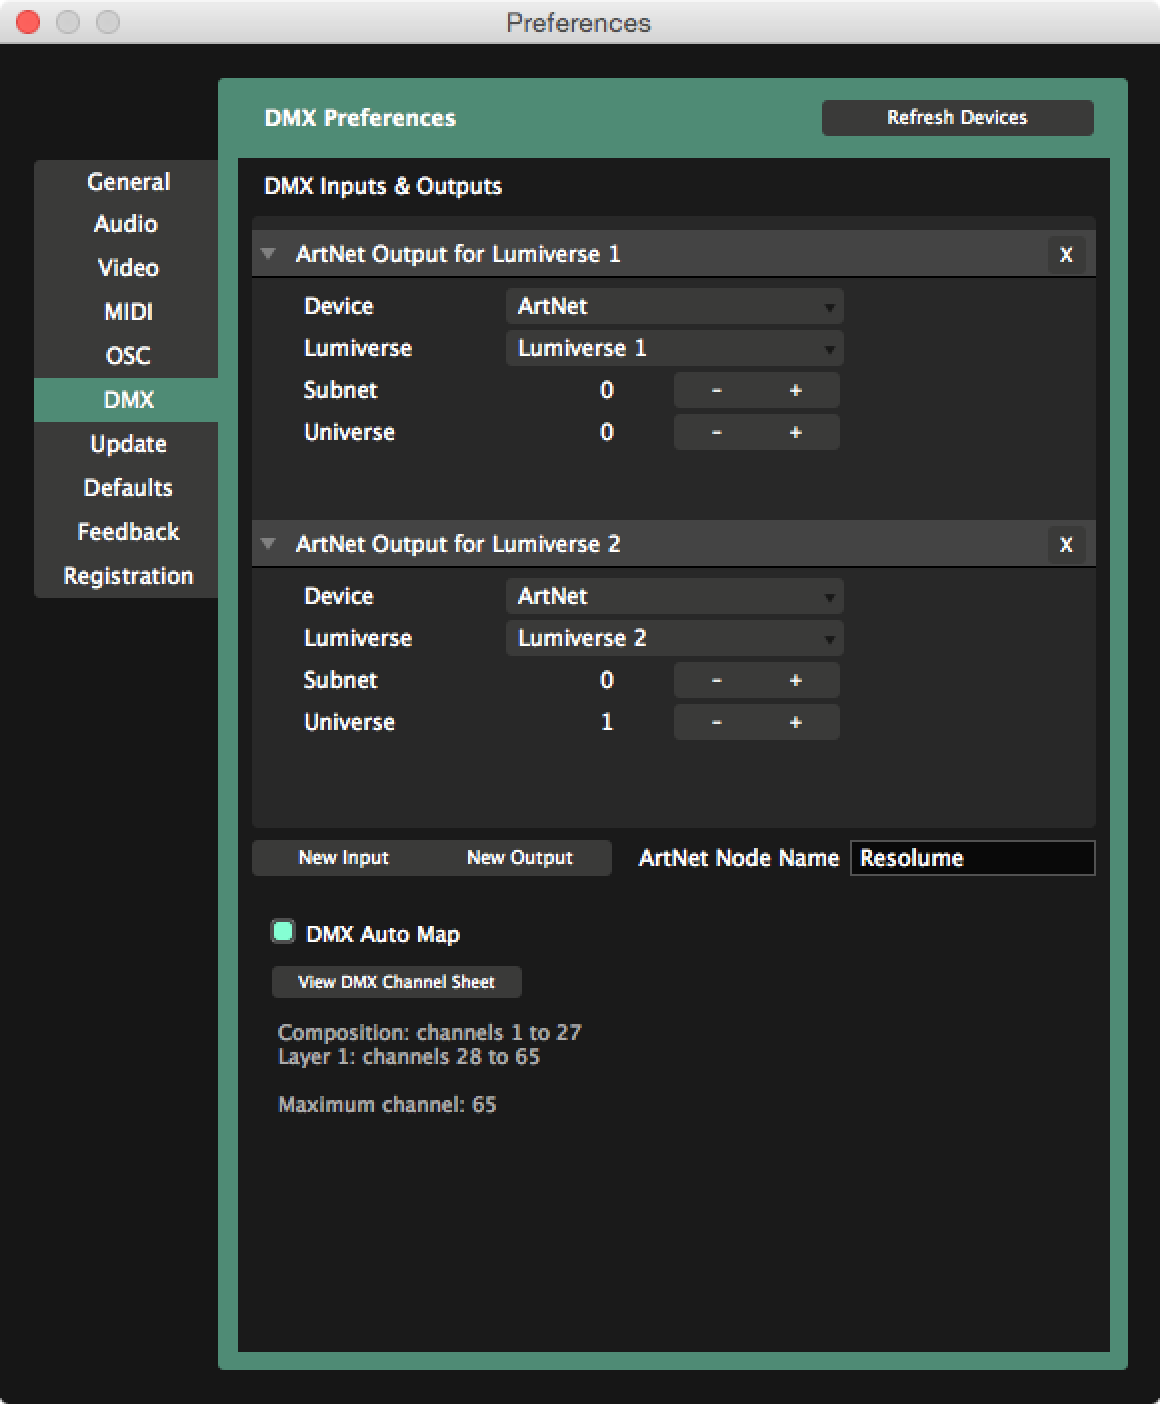Create a New Input

pos(344,857)
